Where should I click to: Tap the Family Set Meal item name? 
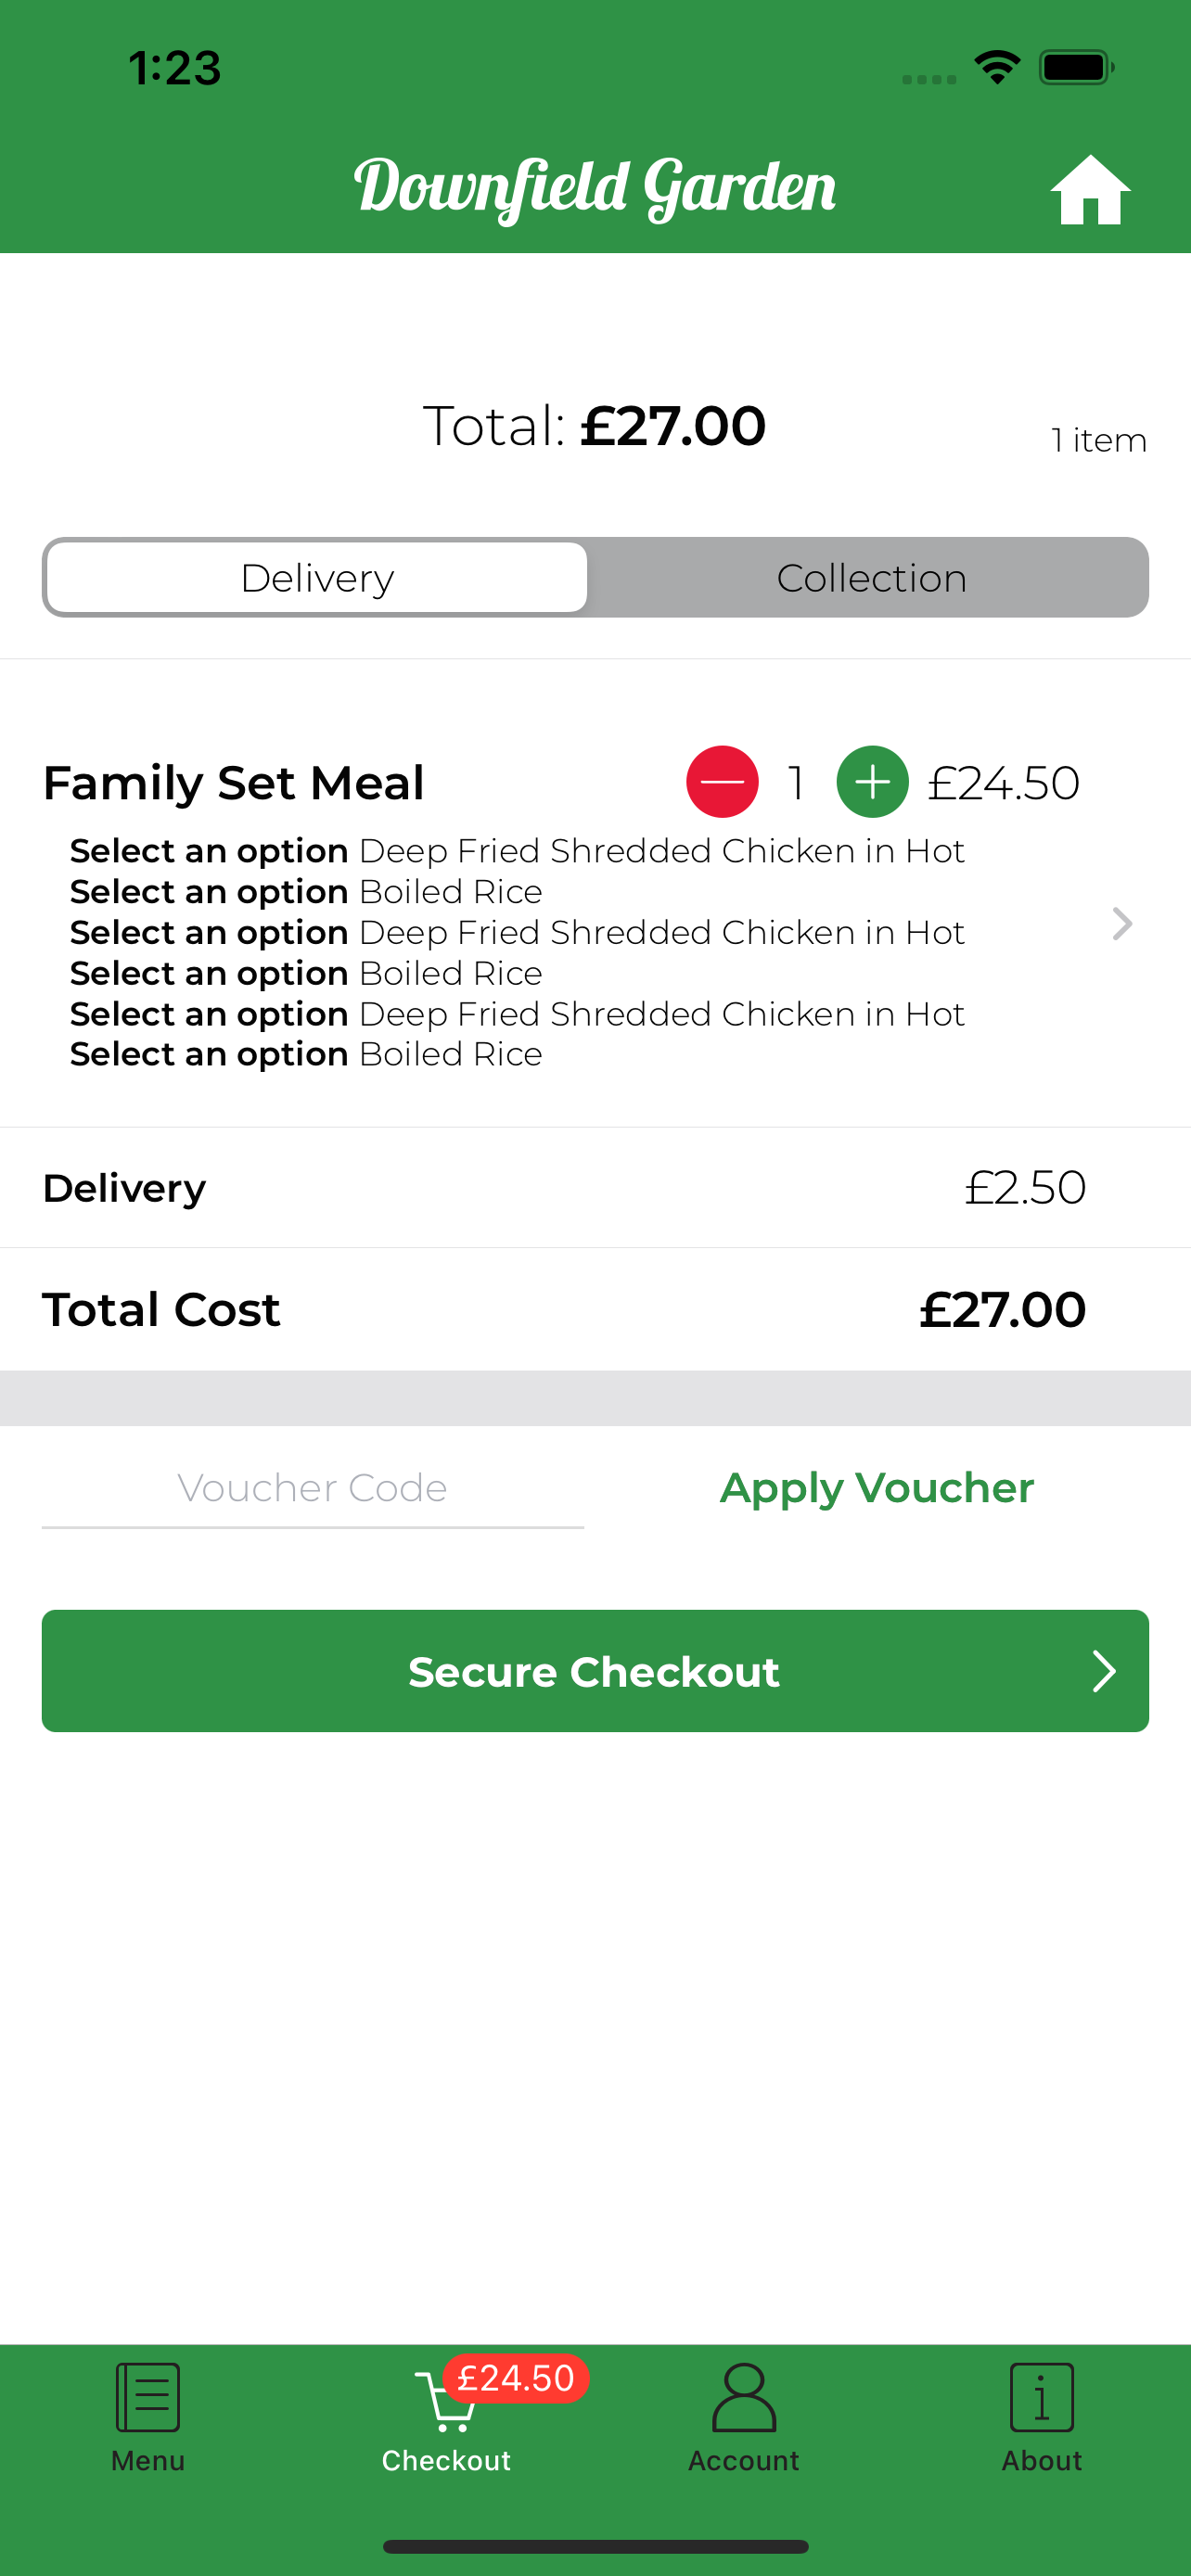pyautogui.click(x=234, y=782)
